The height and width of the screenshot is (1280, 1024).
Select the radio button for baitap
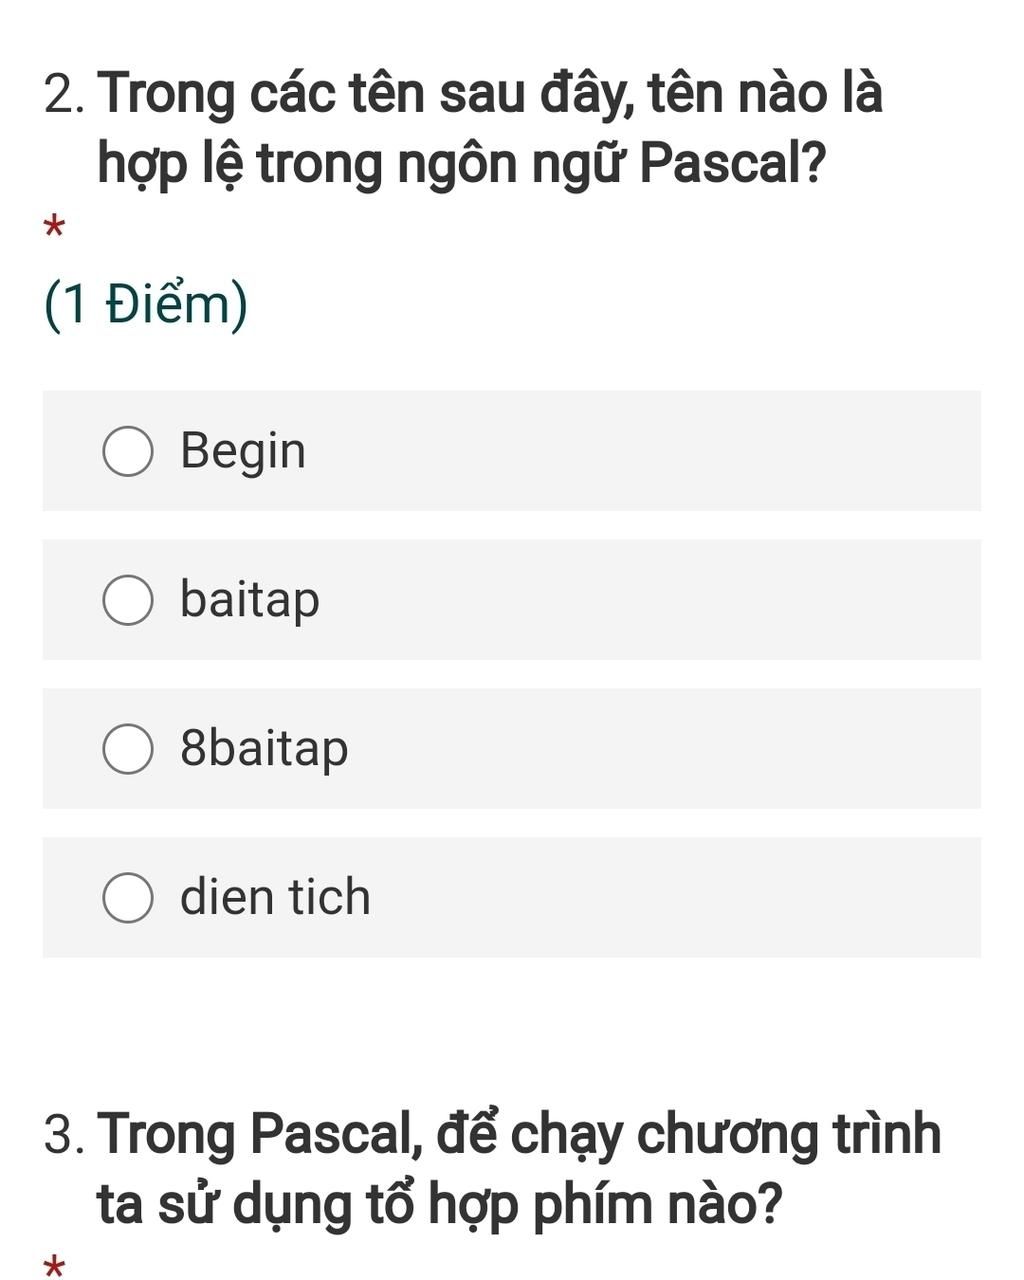(128, 600)
